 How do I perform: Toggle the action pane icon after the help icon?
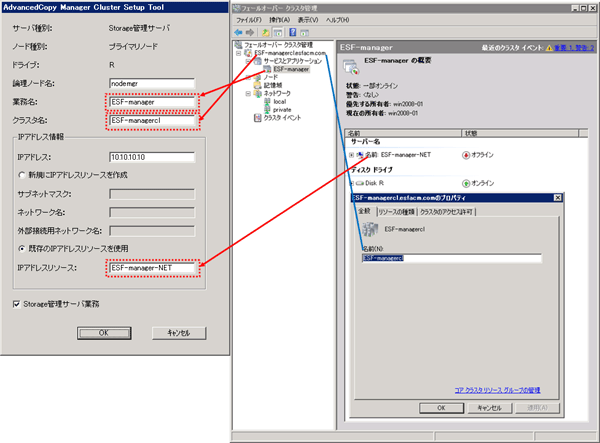point(304,33)
